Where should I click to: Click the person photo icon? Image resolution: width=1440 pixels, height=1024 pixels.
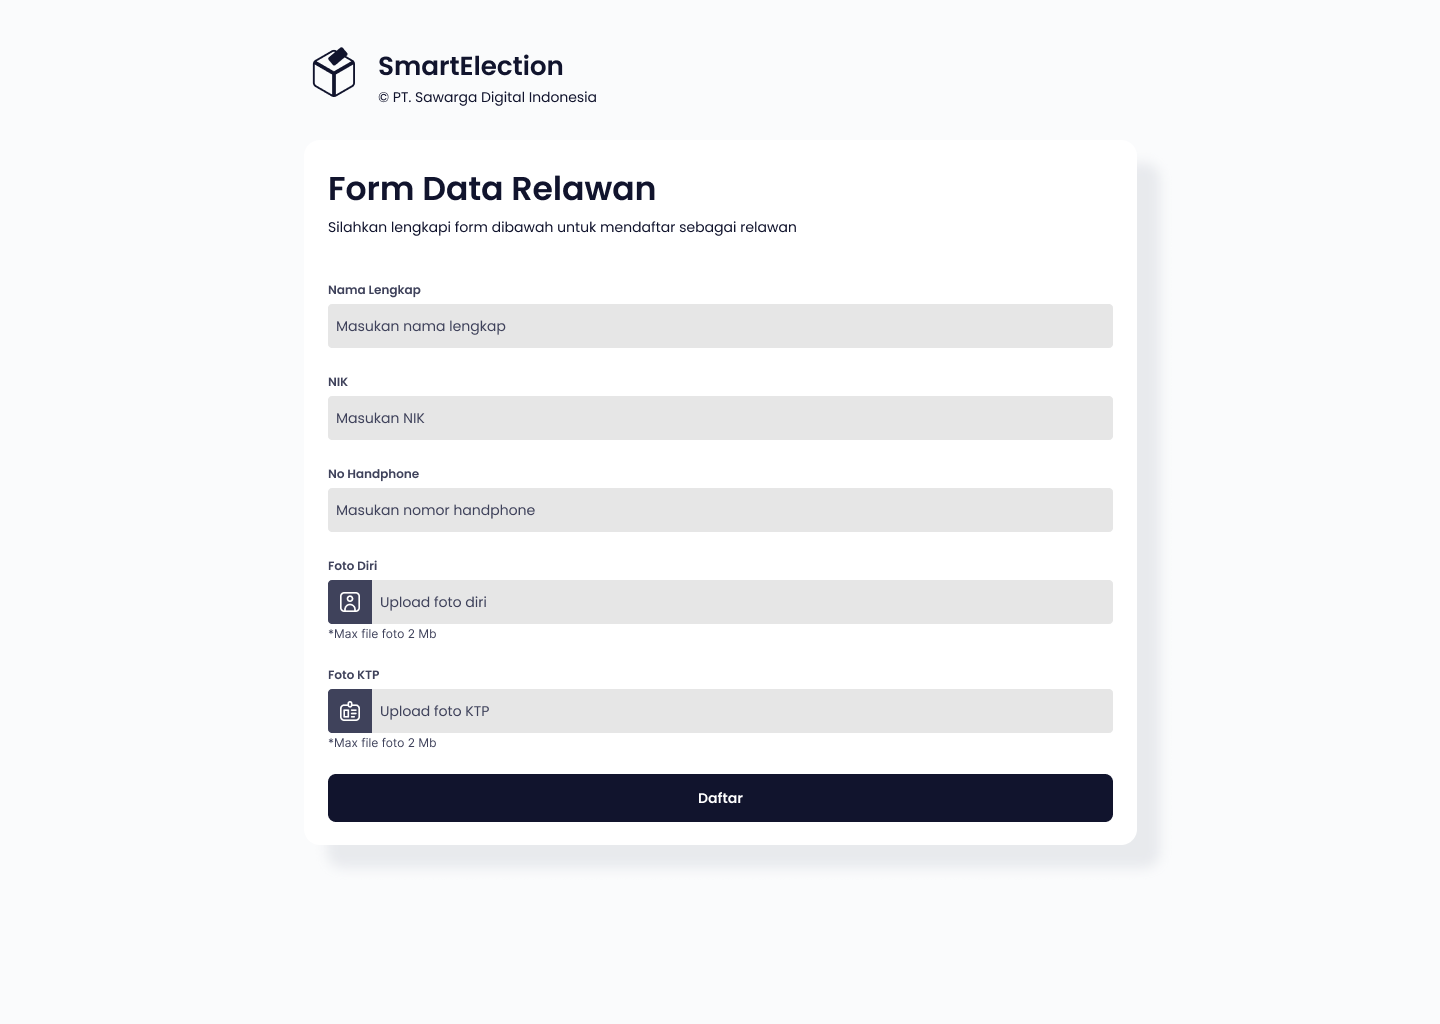click(350, 602)
